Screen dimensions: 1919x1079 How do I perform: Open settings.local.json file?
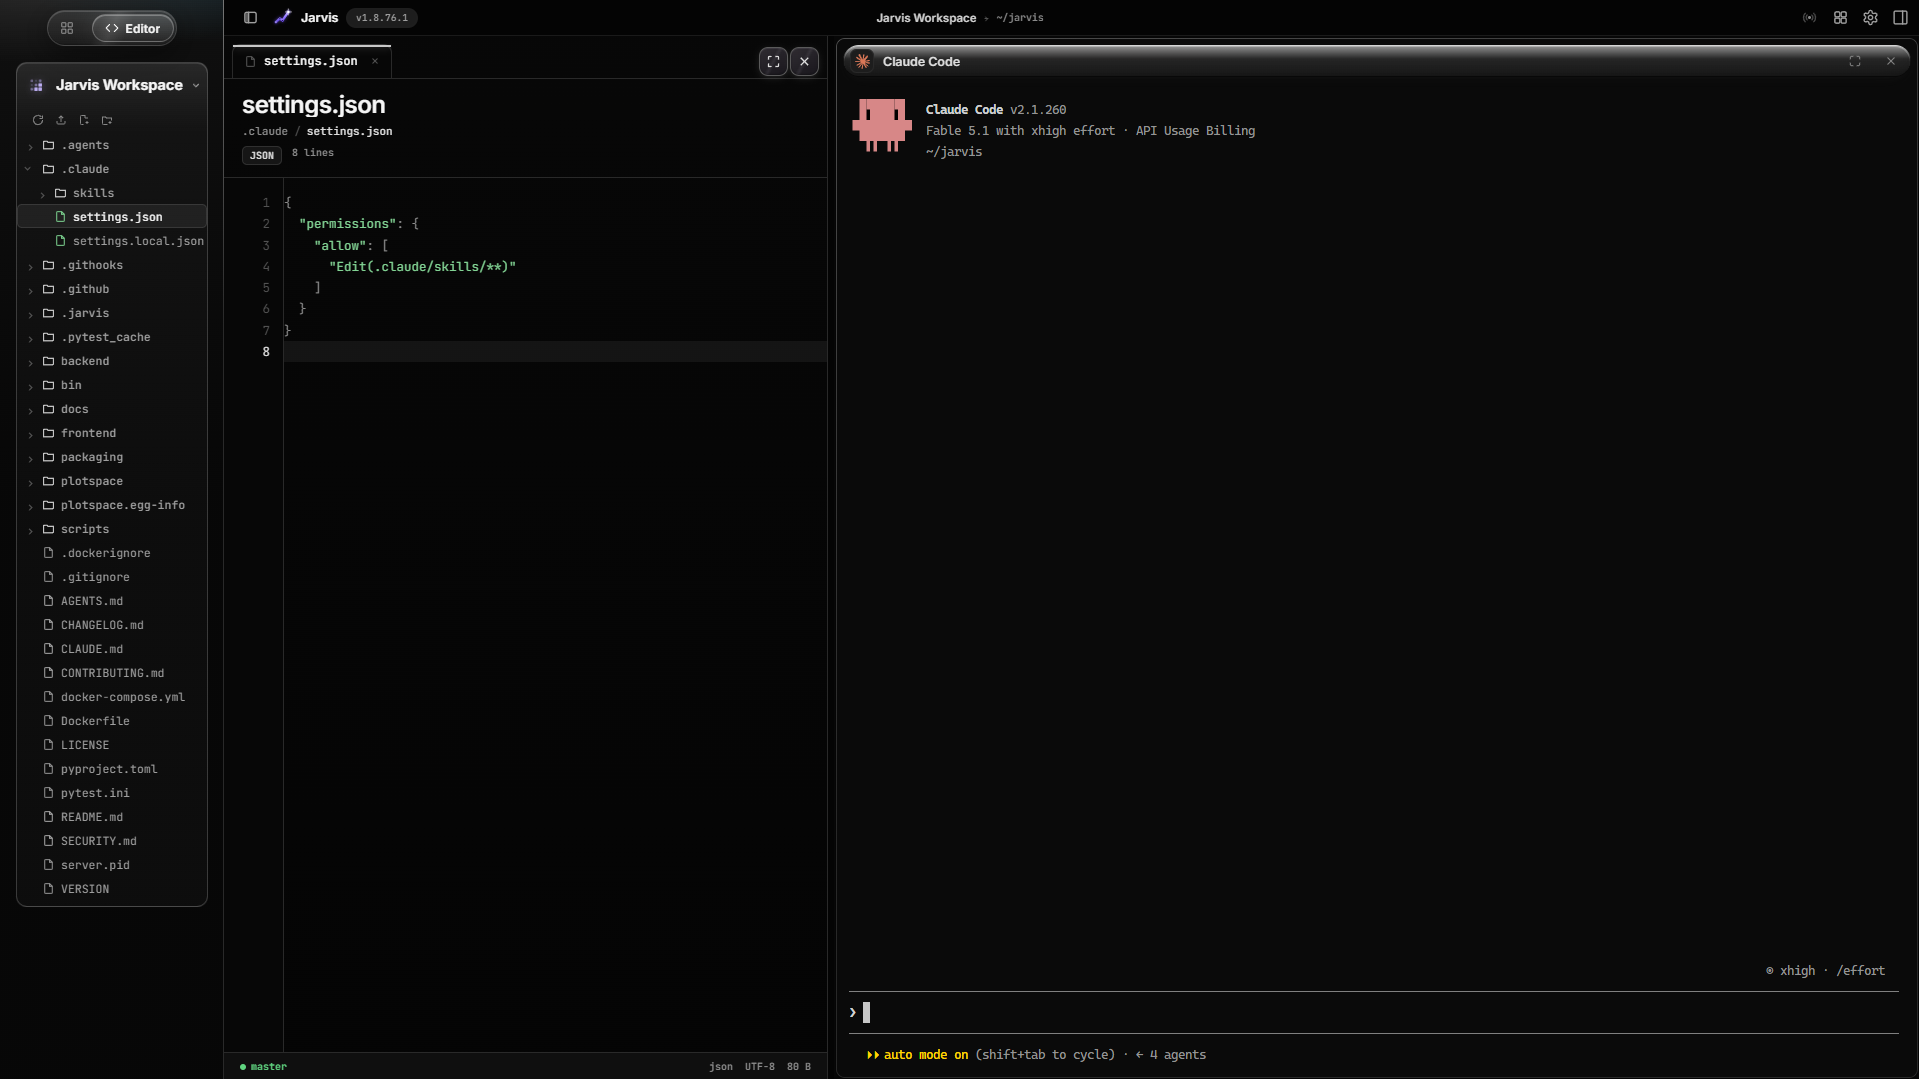pyautogui.click(x=112, y=241)
